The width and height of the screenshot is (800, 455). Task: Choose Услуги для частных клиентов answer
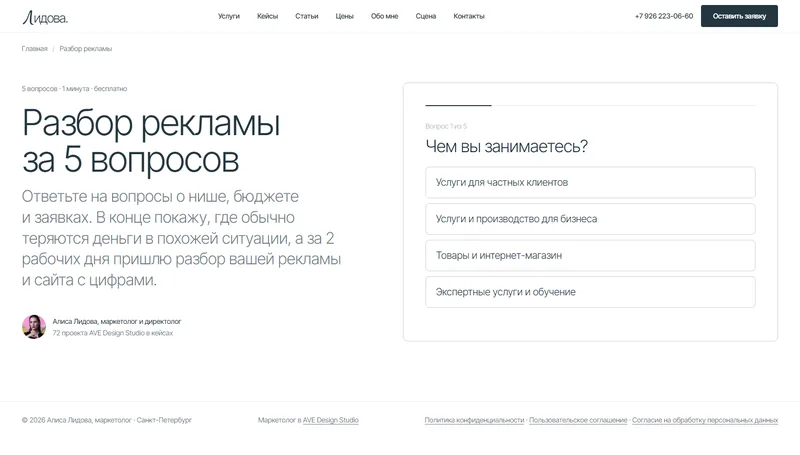[590, 183]
